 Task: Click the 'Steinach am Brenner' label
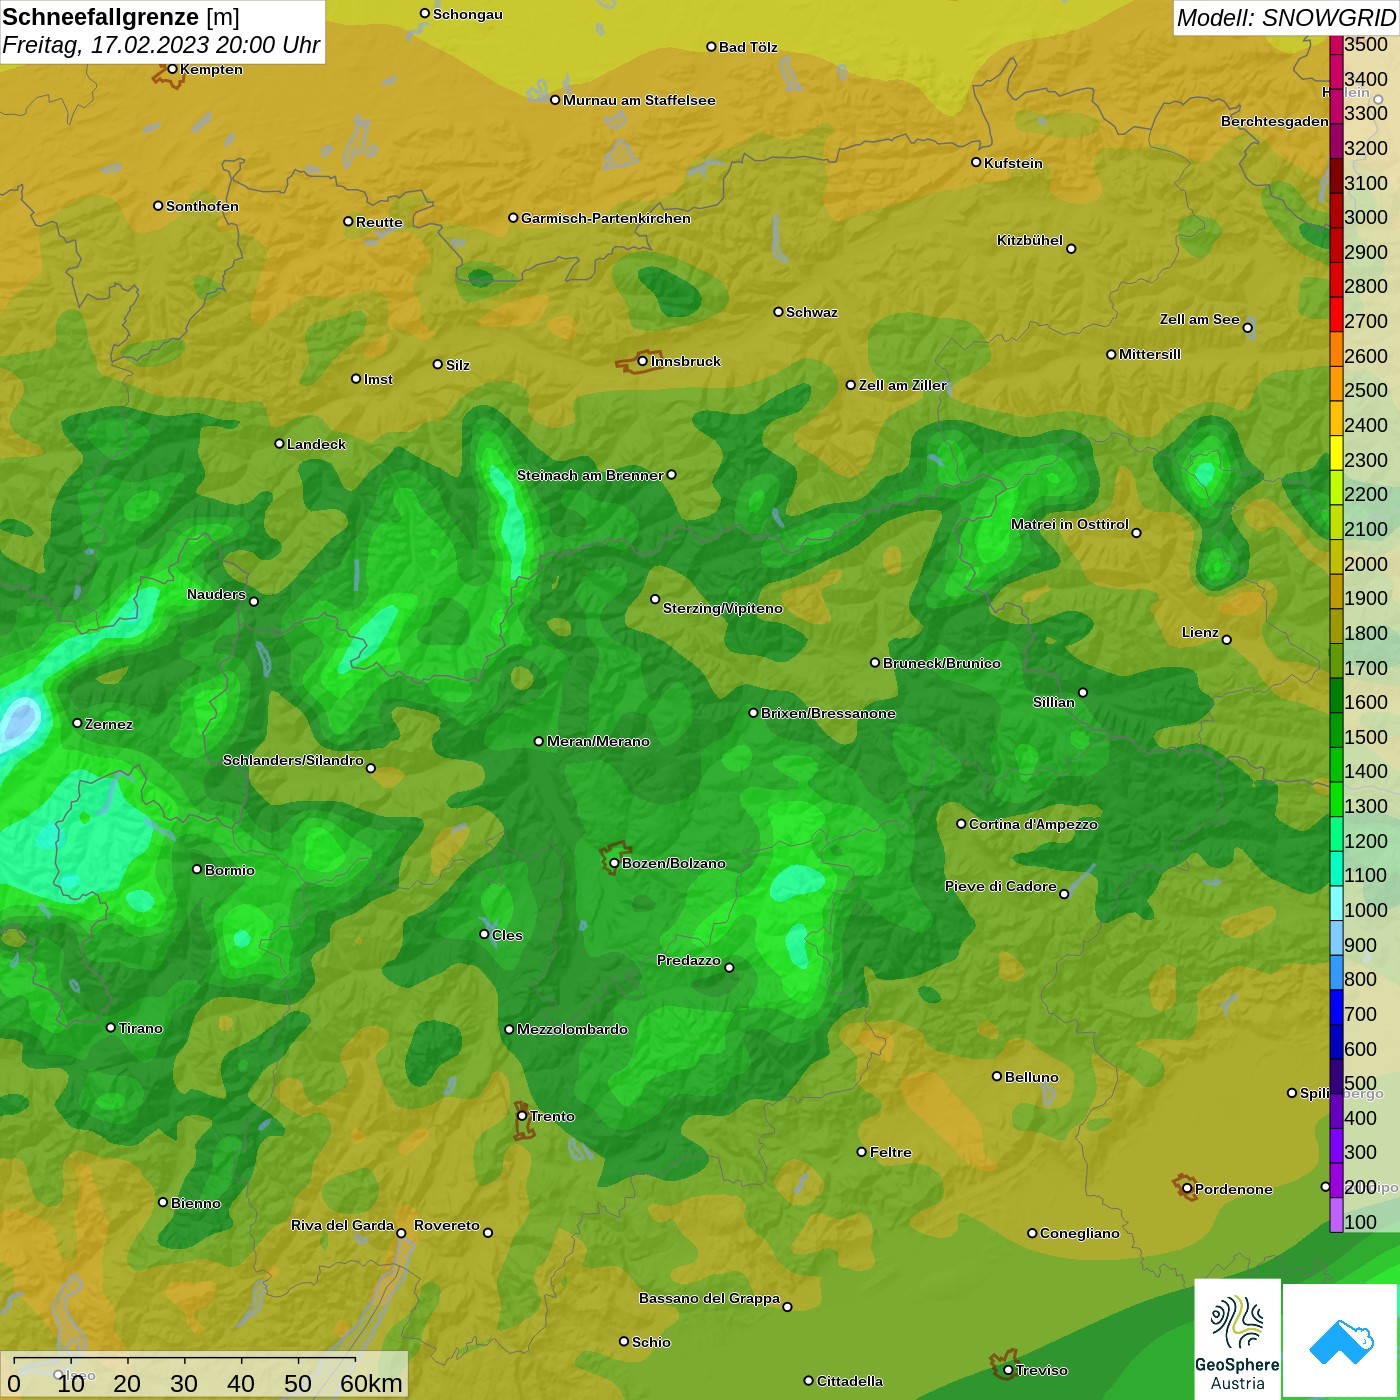590,475
